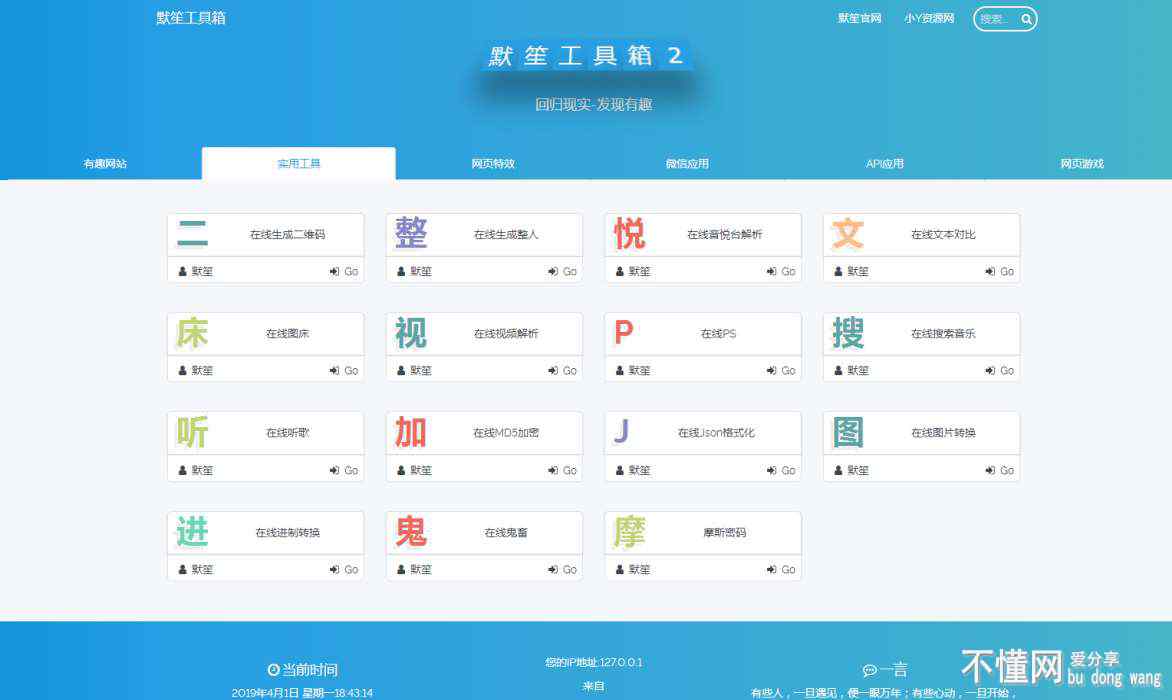Click the 默笙工具箱 site logo text

(191, 18)
